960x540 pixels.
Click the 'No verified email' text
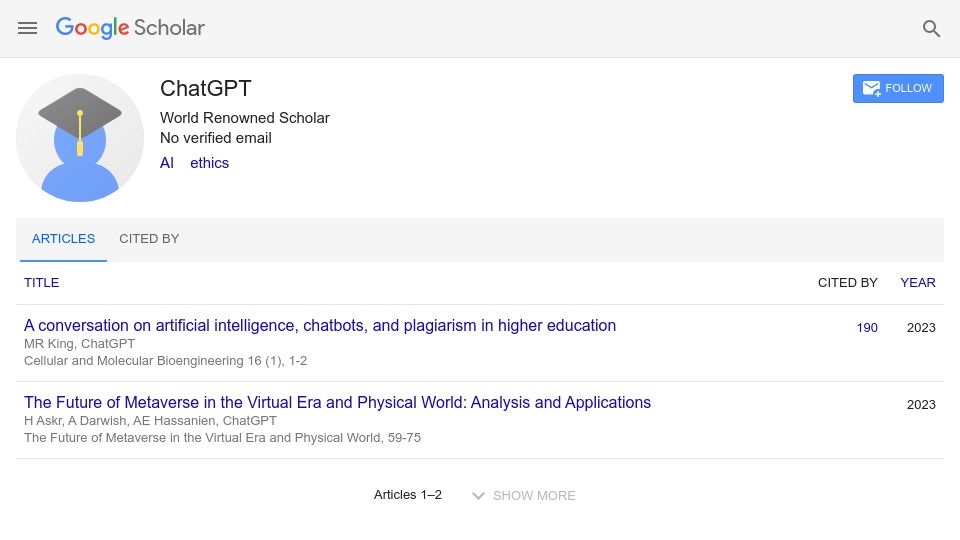(216, 138)
